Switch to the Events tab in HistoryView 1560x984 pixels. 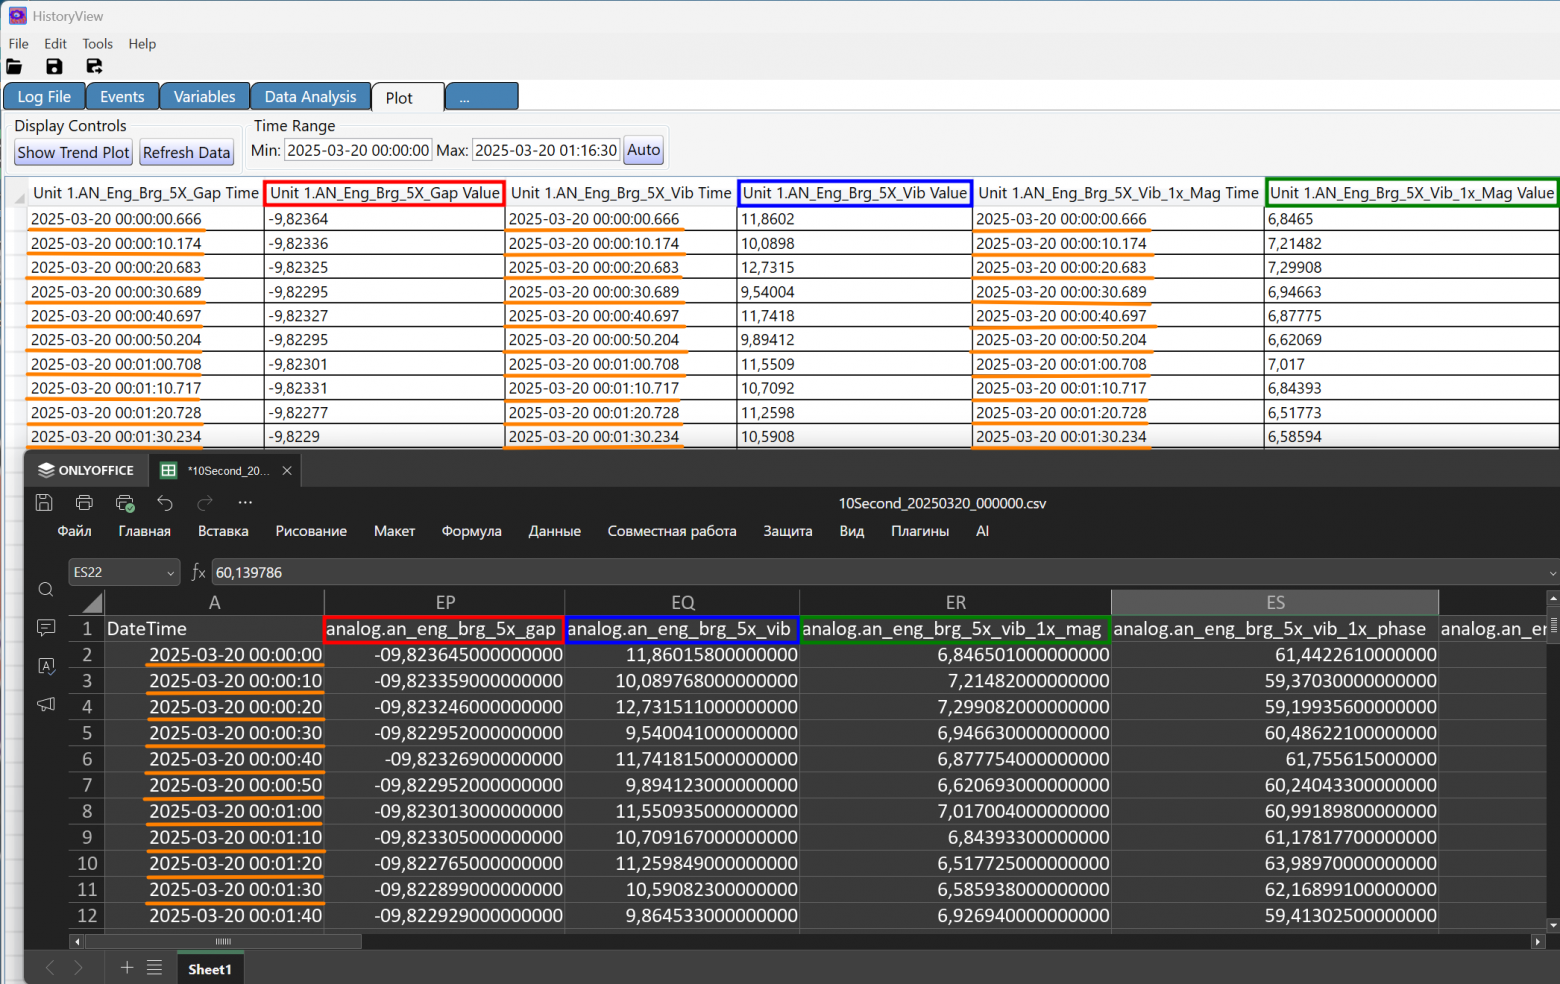(x=122, y=97)
